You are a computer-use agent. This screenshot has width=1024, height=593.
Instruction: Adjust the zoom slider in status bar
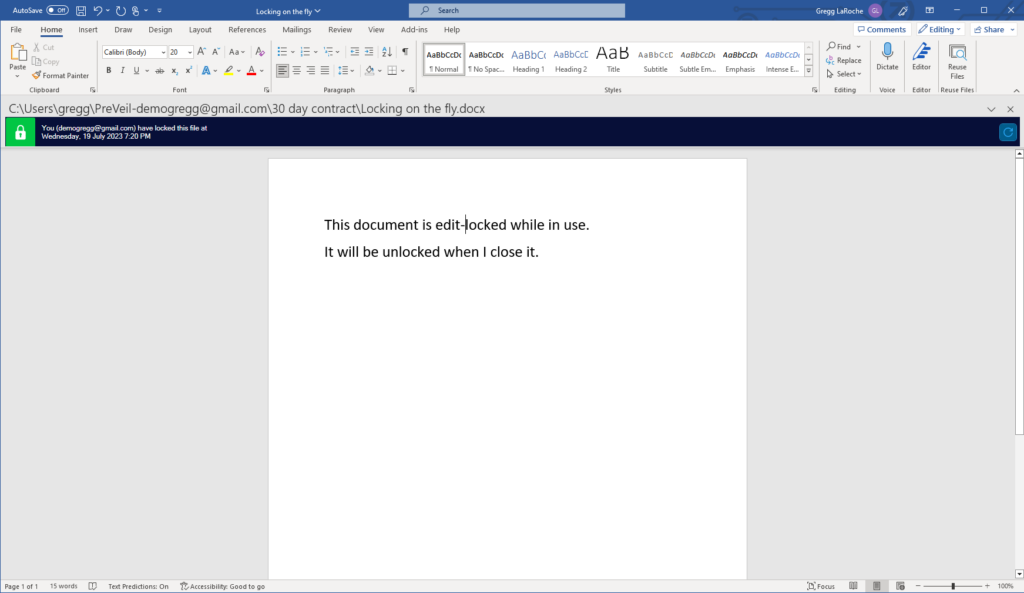click(x=952, y=586)
